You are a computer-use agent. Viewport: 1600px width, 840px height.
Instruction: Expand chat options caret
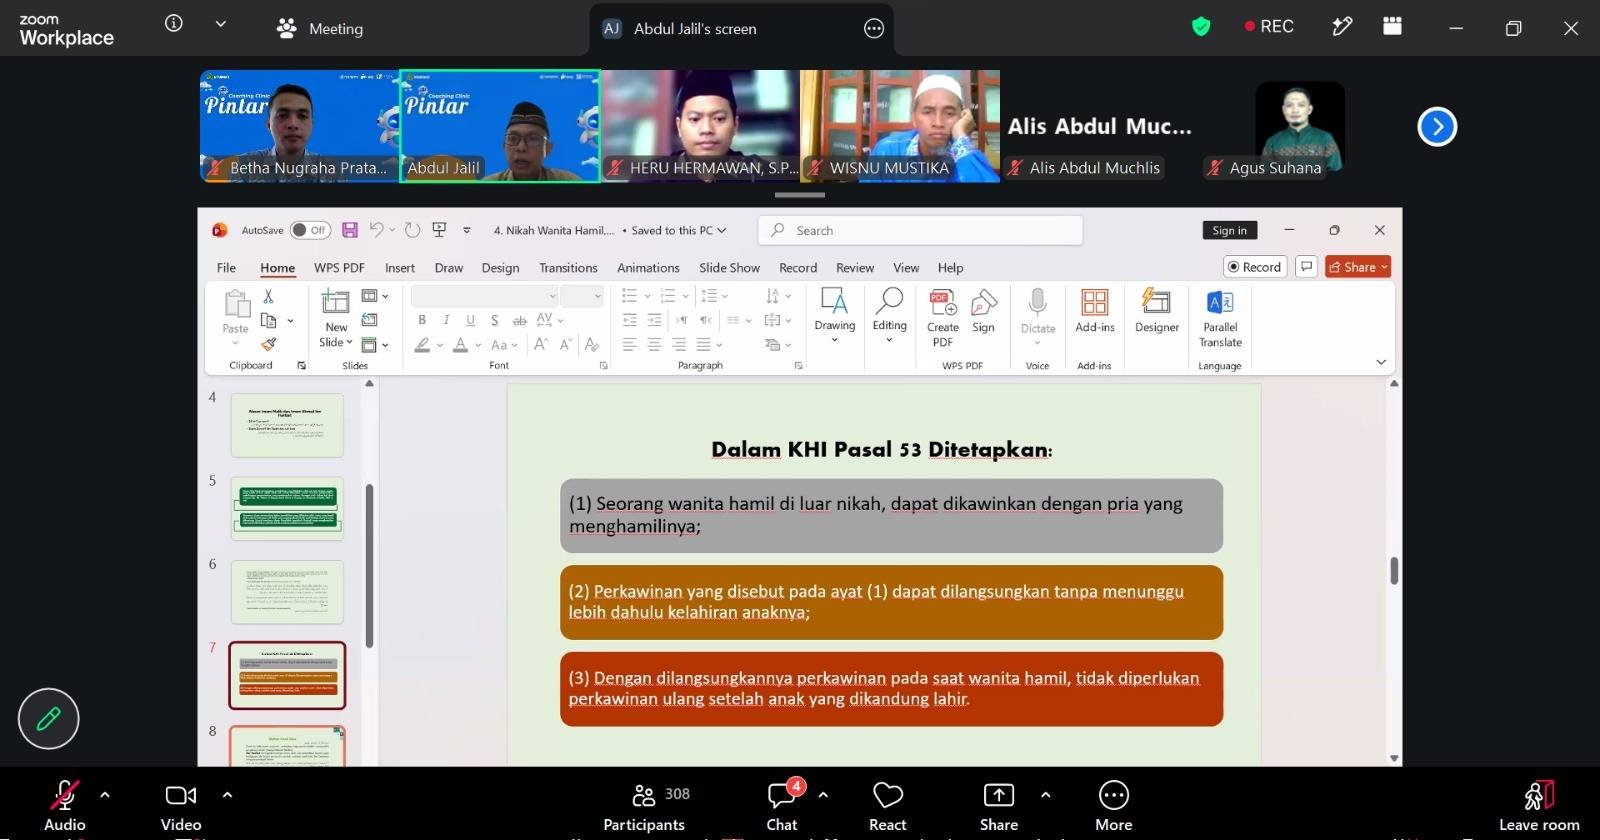(823, 795)
